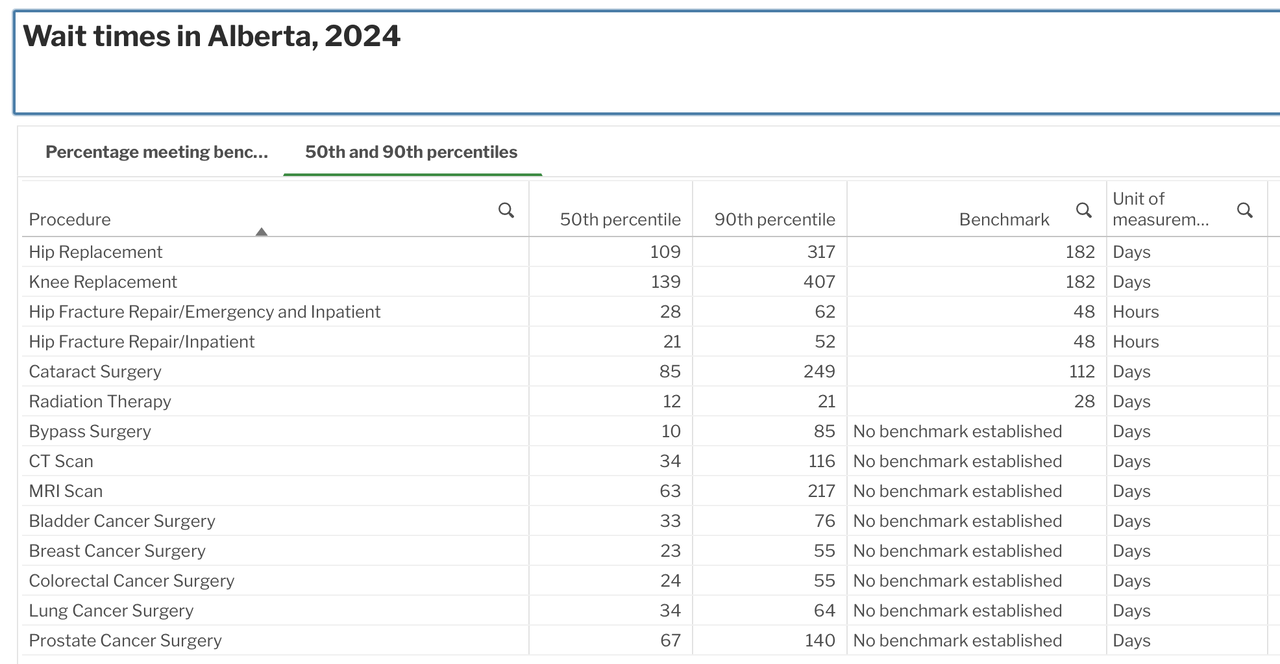Click the Benchmark column header label

tap(1004, 219)
